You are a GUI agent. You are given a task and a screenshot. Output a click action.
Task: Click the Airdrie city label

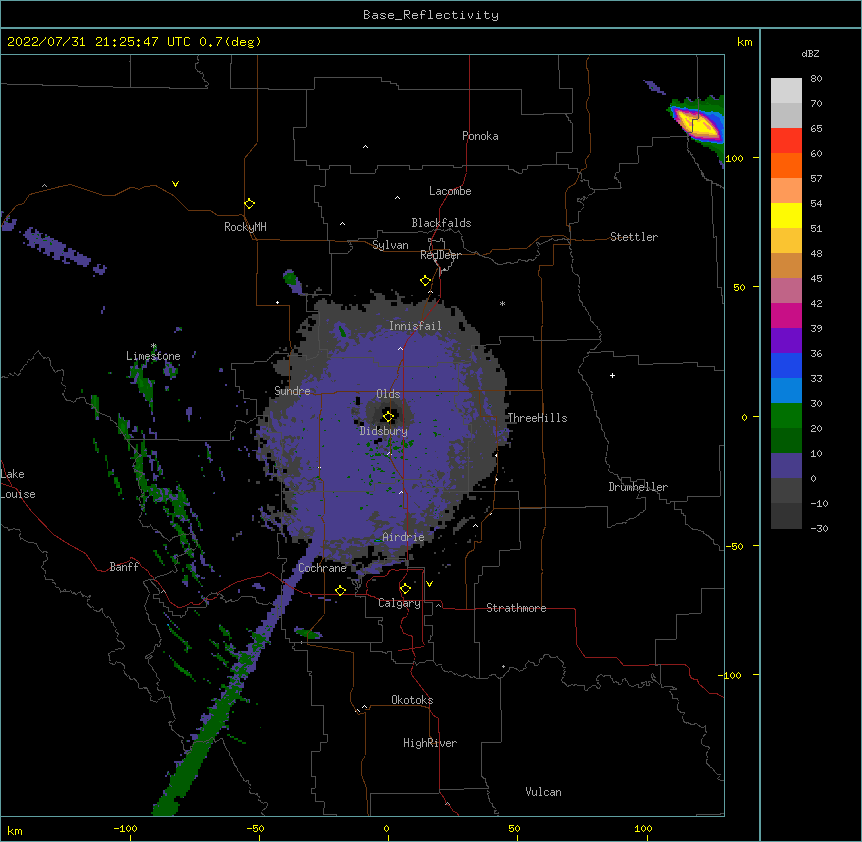click(x=403, y=537)
